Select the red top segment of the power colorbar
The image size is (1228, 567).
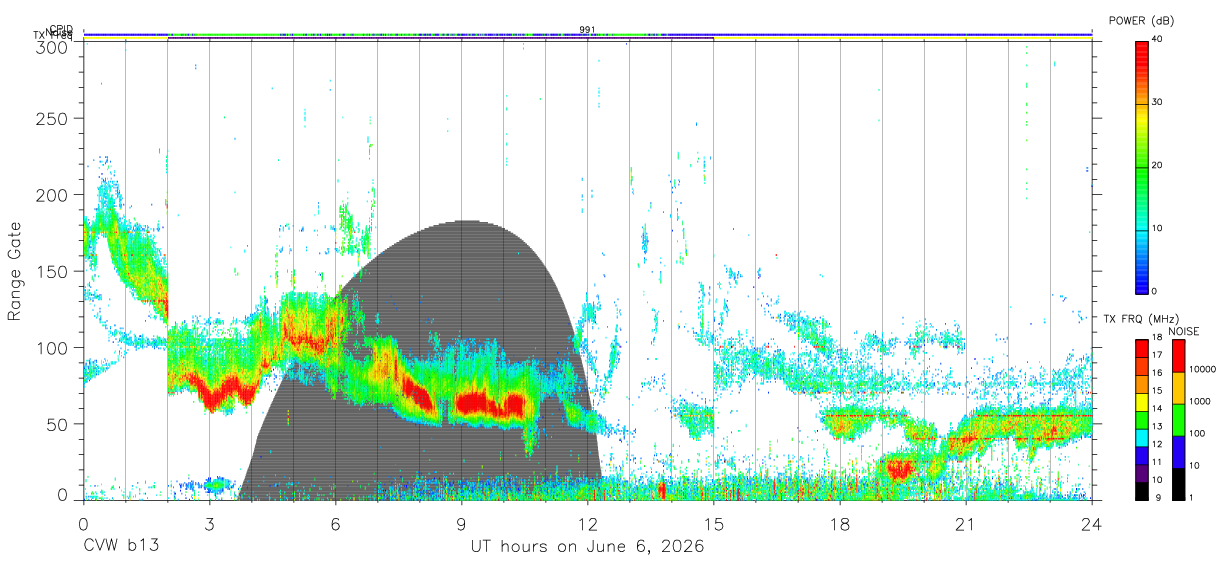point(1141,71)
